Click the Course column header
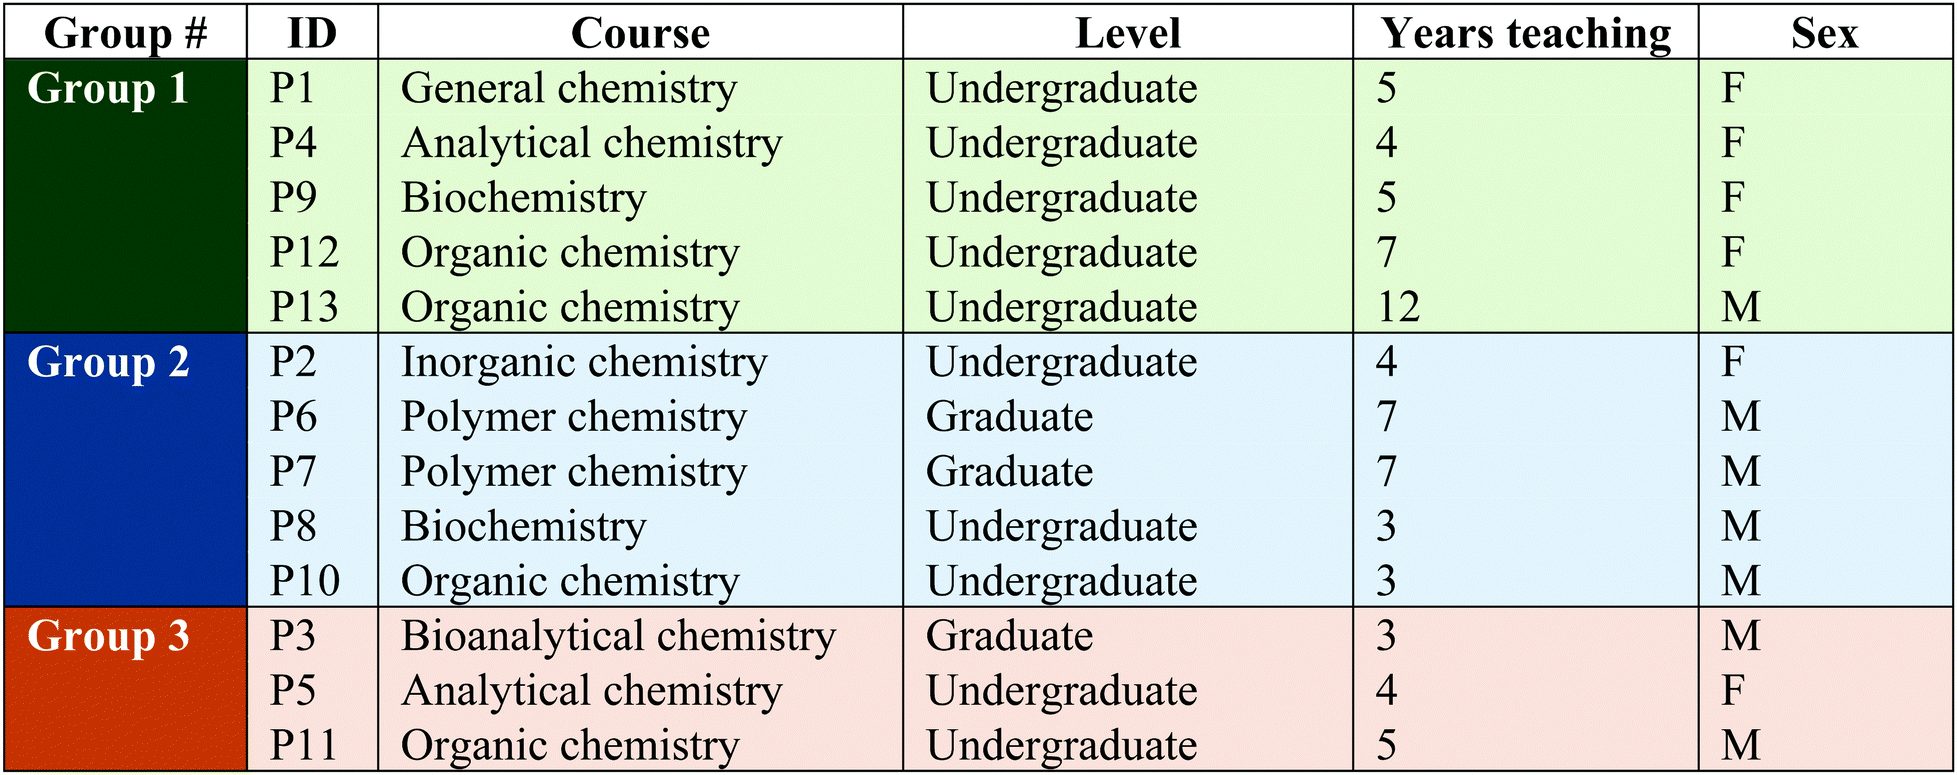The image size is (1957, 775). (641, 32)
